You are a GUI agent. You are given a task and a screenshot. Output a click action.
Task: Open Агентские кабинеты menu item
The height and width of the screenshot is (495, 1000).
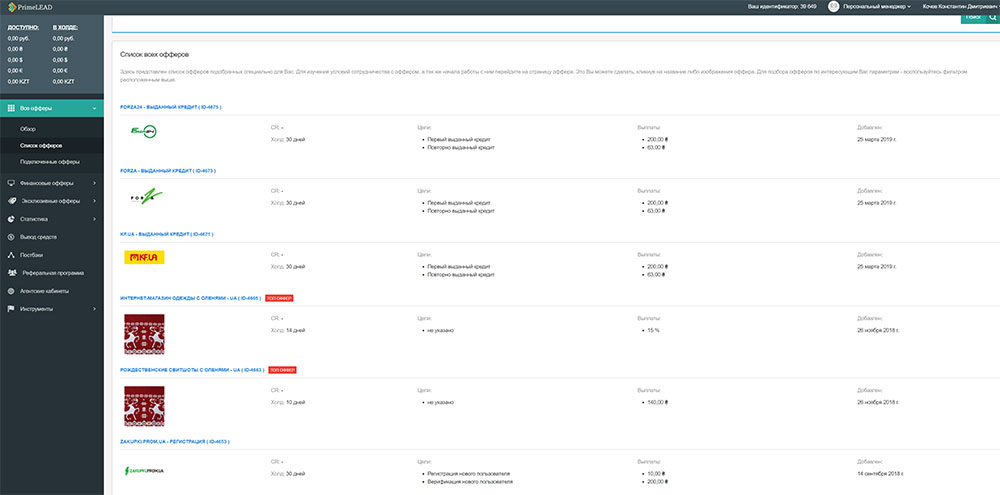(44, 291)
